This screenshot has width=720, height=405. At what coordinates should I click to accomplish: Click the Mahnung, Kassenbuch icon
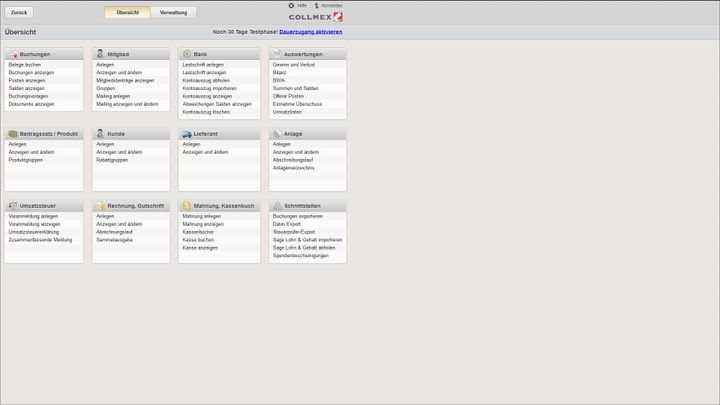coord(187,206)
